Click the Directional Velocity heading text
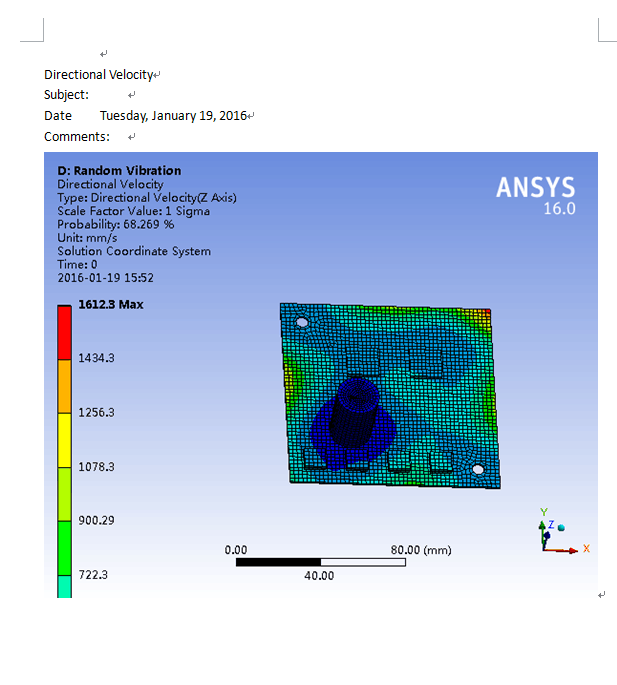617x685 pixels. pyautogui.click(x=98, y=75)
